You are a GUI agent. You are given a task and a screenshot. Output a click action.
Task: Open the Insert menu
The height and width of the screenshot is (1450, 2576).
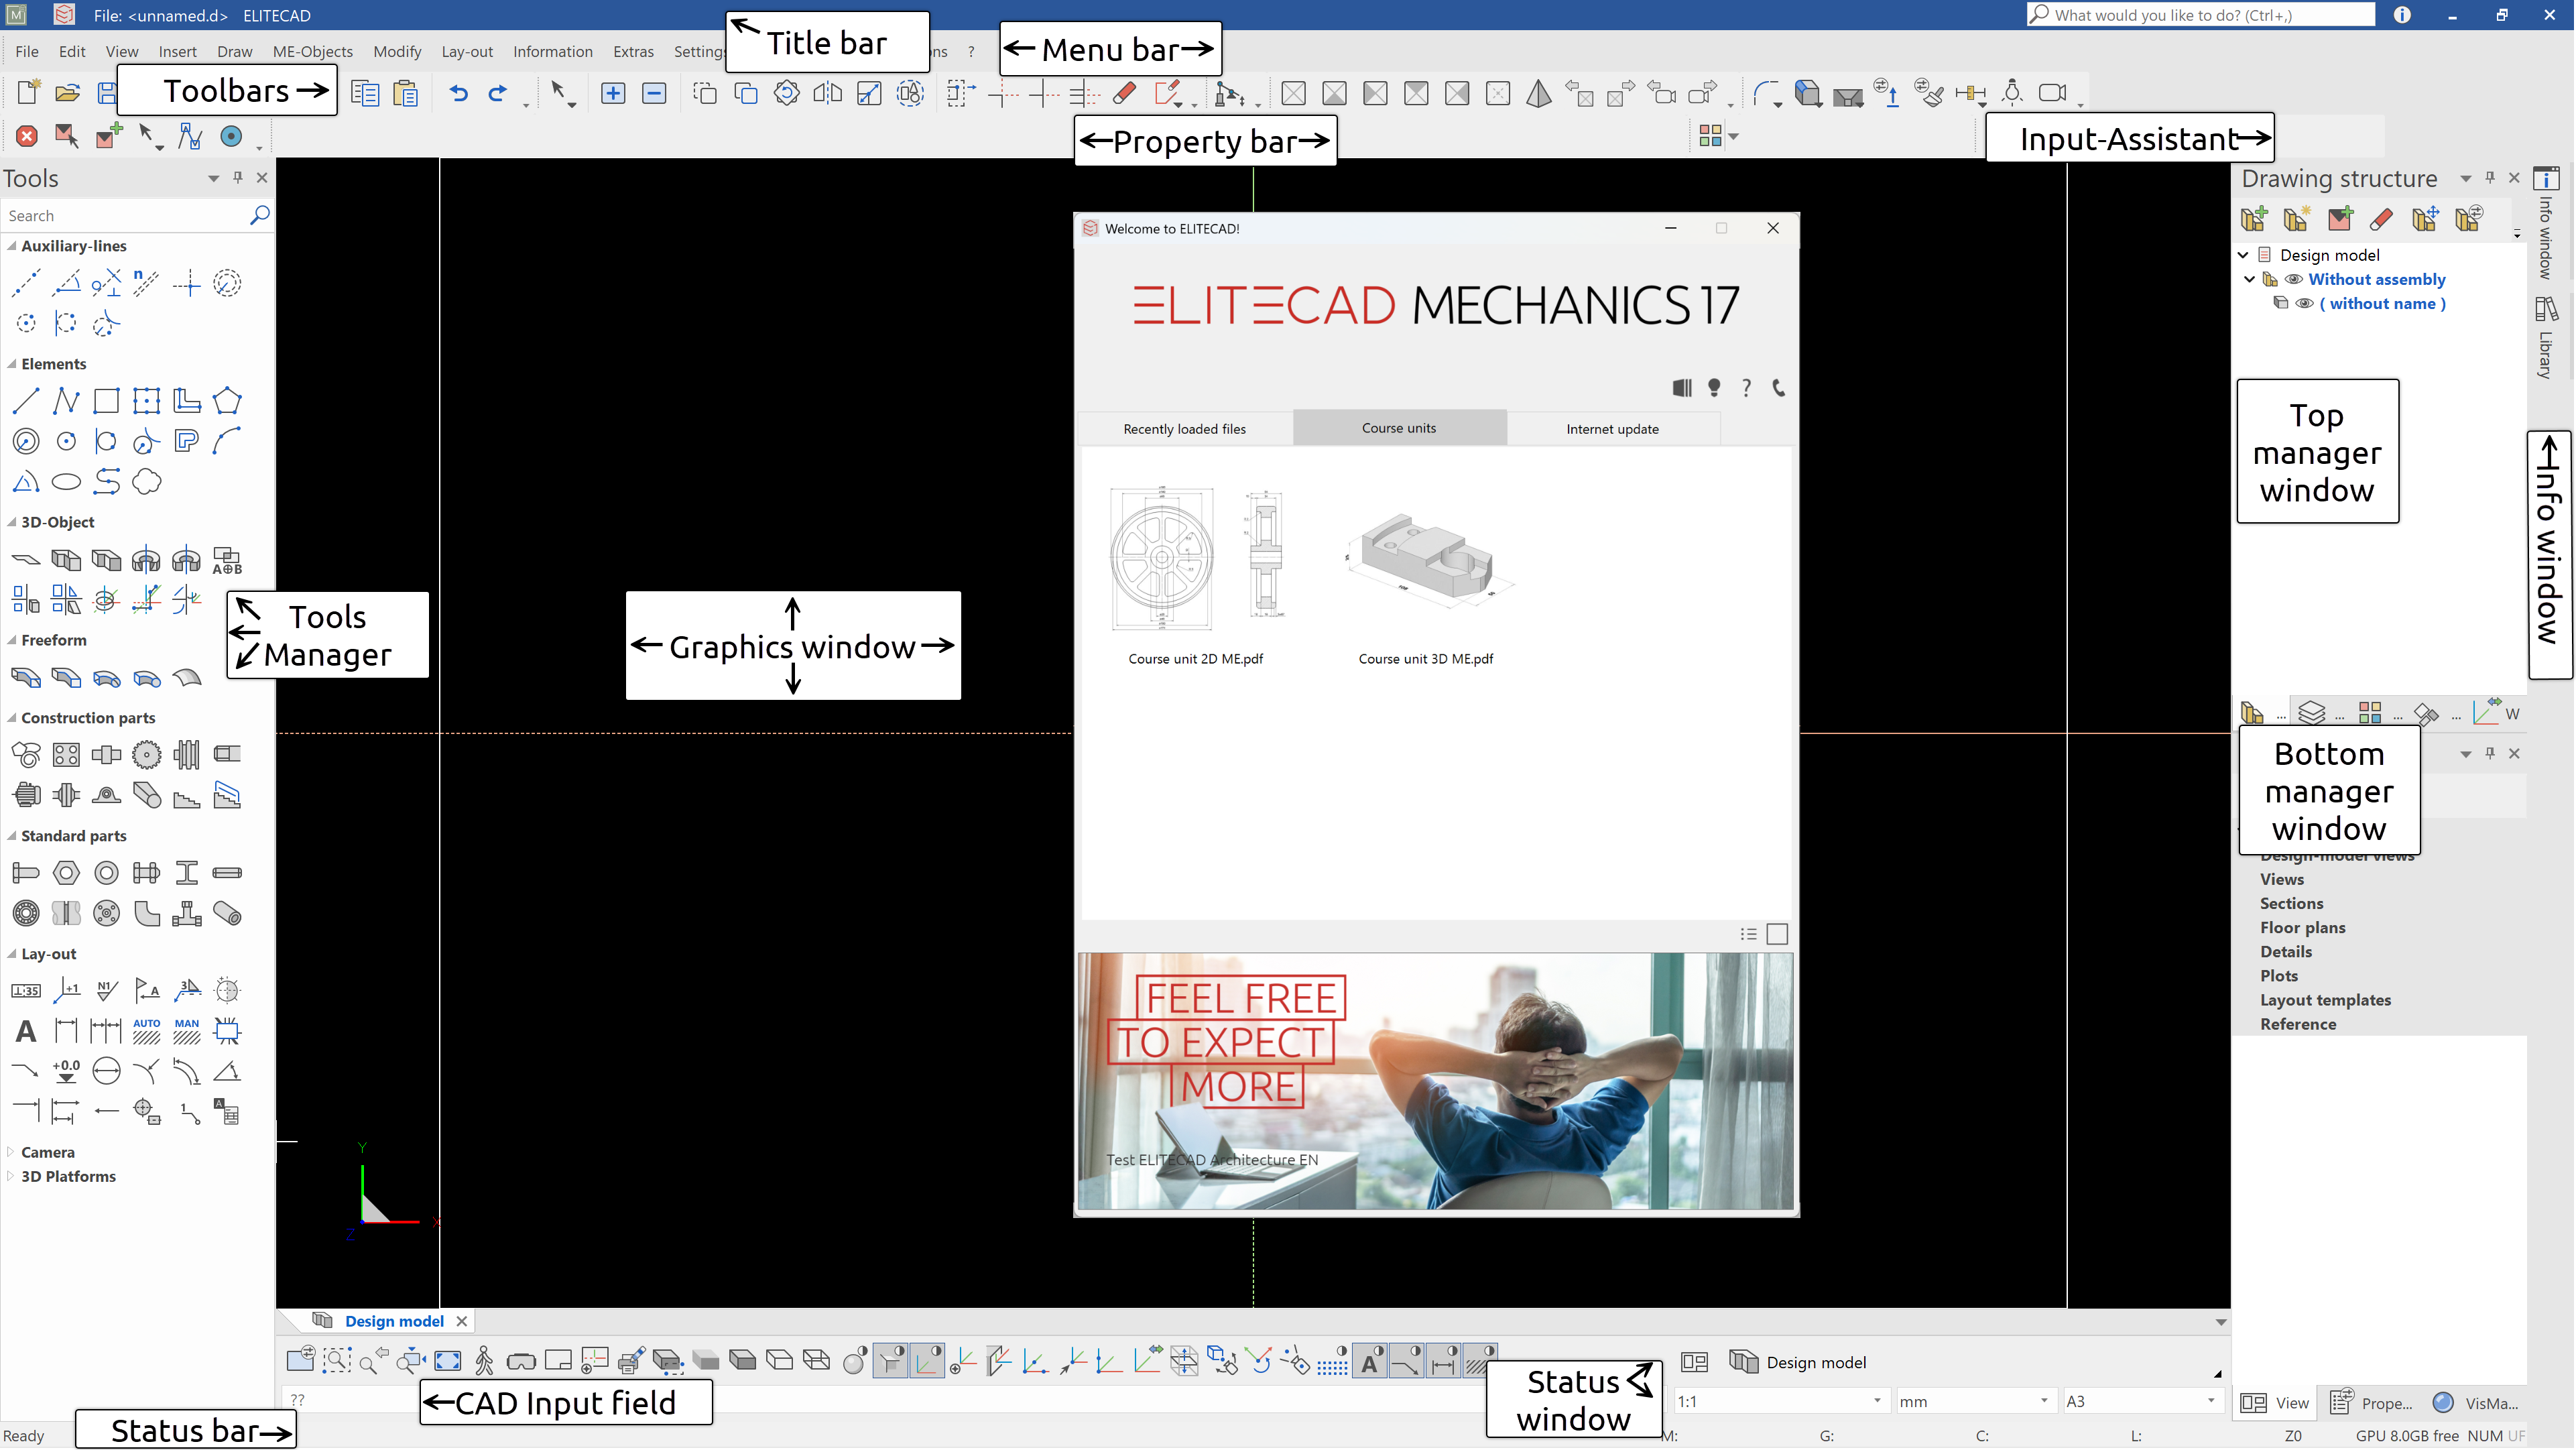pos(178,51)
